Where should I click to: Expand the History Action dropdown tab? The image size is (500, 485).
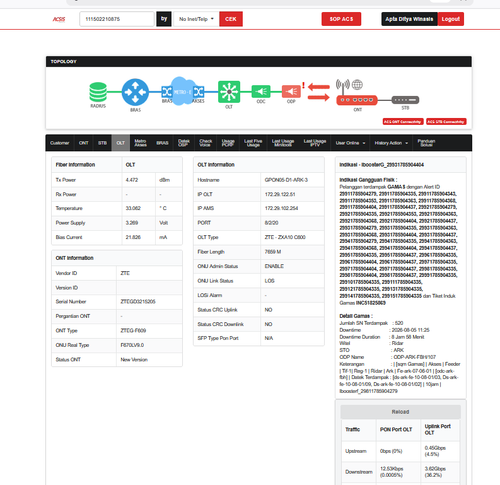[x=391, y=143]
